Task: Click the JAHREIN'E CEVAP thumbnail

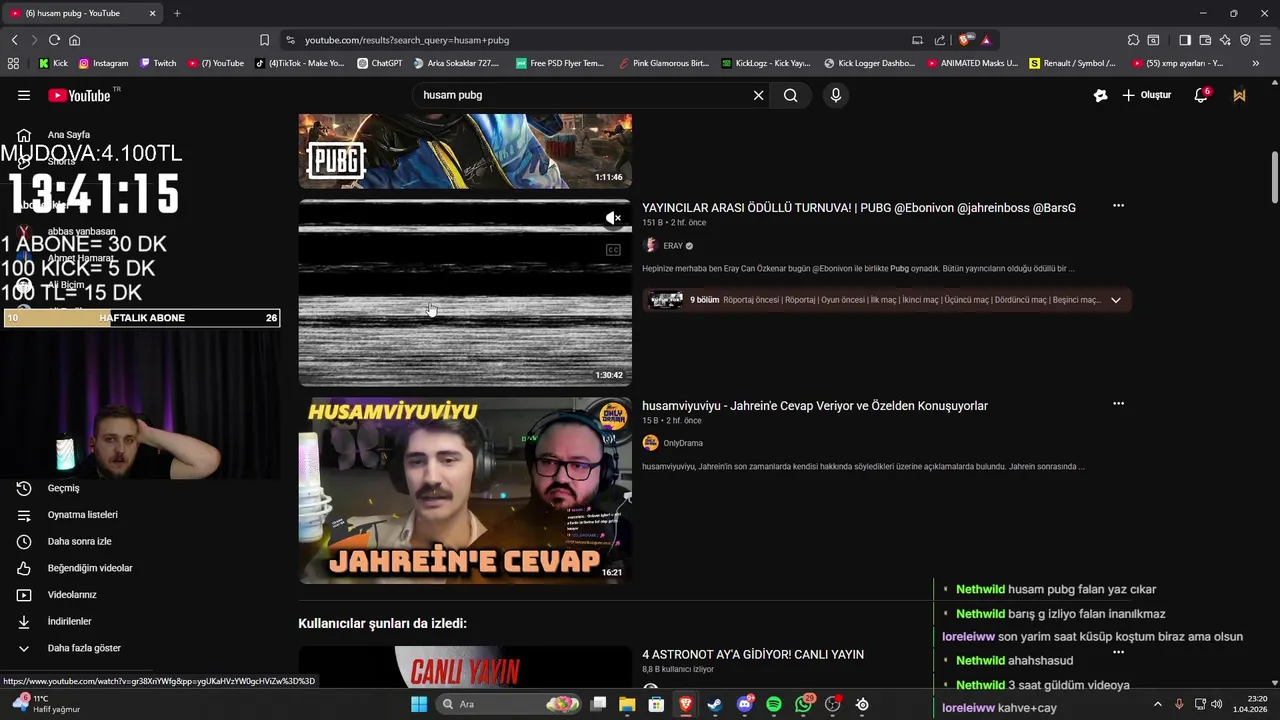Action: 465,490
